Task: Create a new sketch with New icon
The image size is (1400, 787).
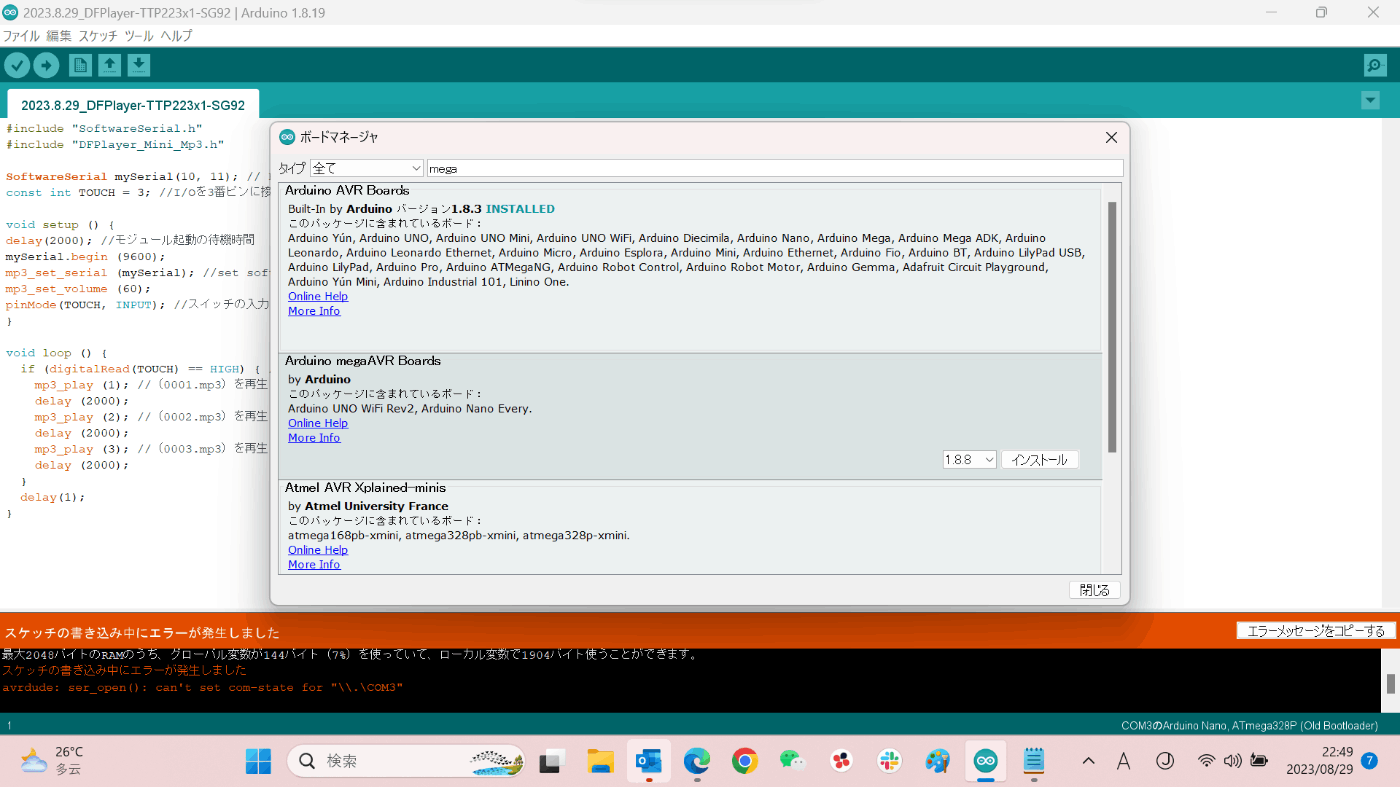Action: (x=80, y=65)
